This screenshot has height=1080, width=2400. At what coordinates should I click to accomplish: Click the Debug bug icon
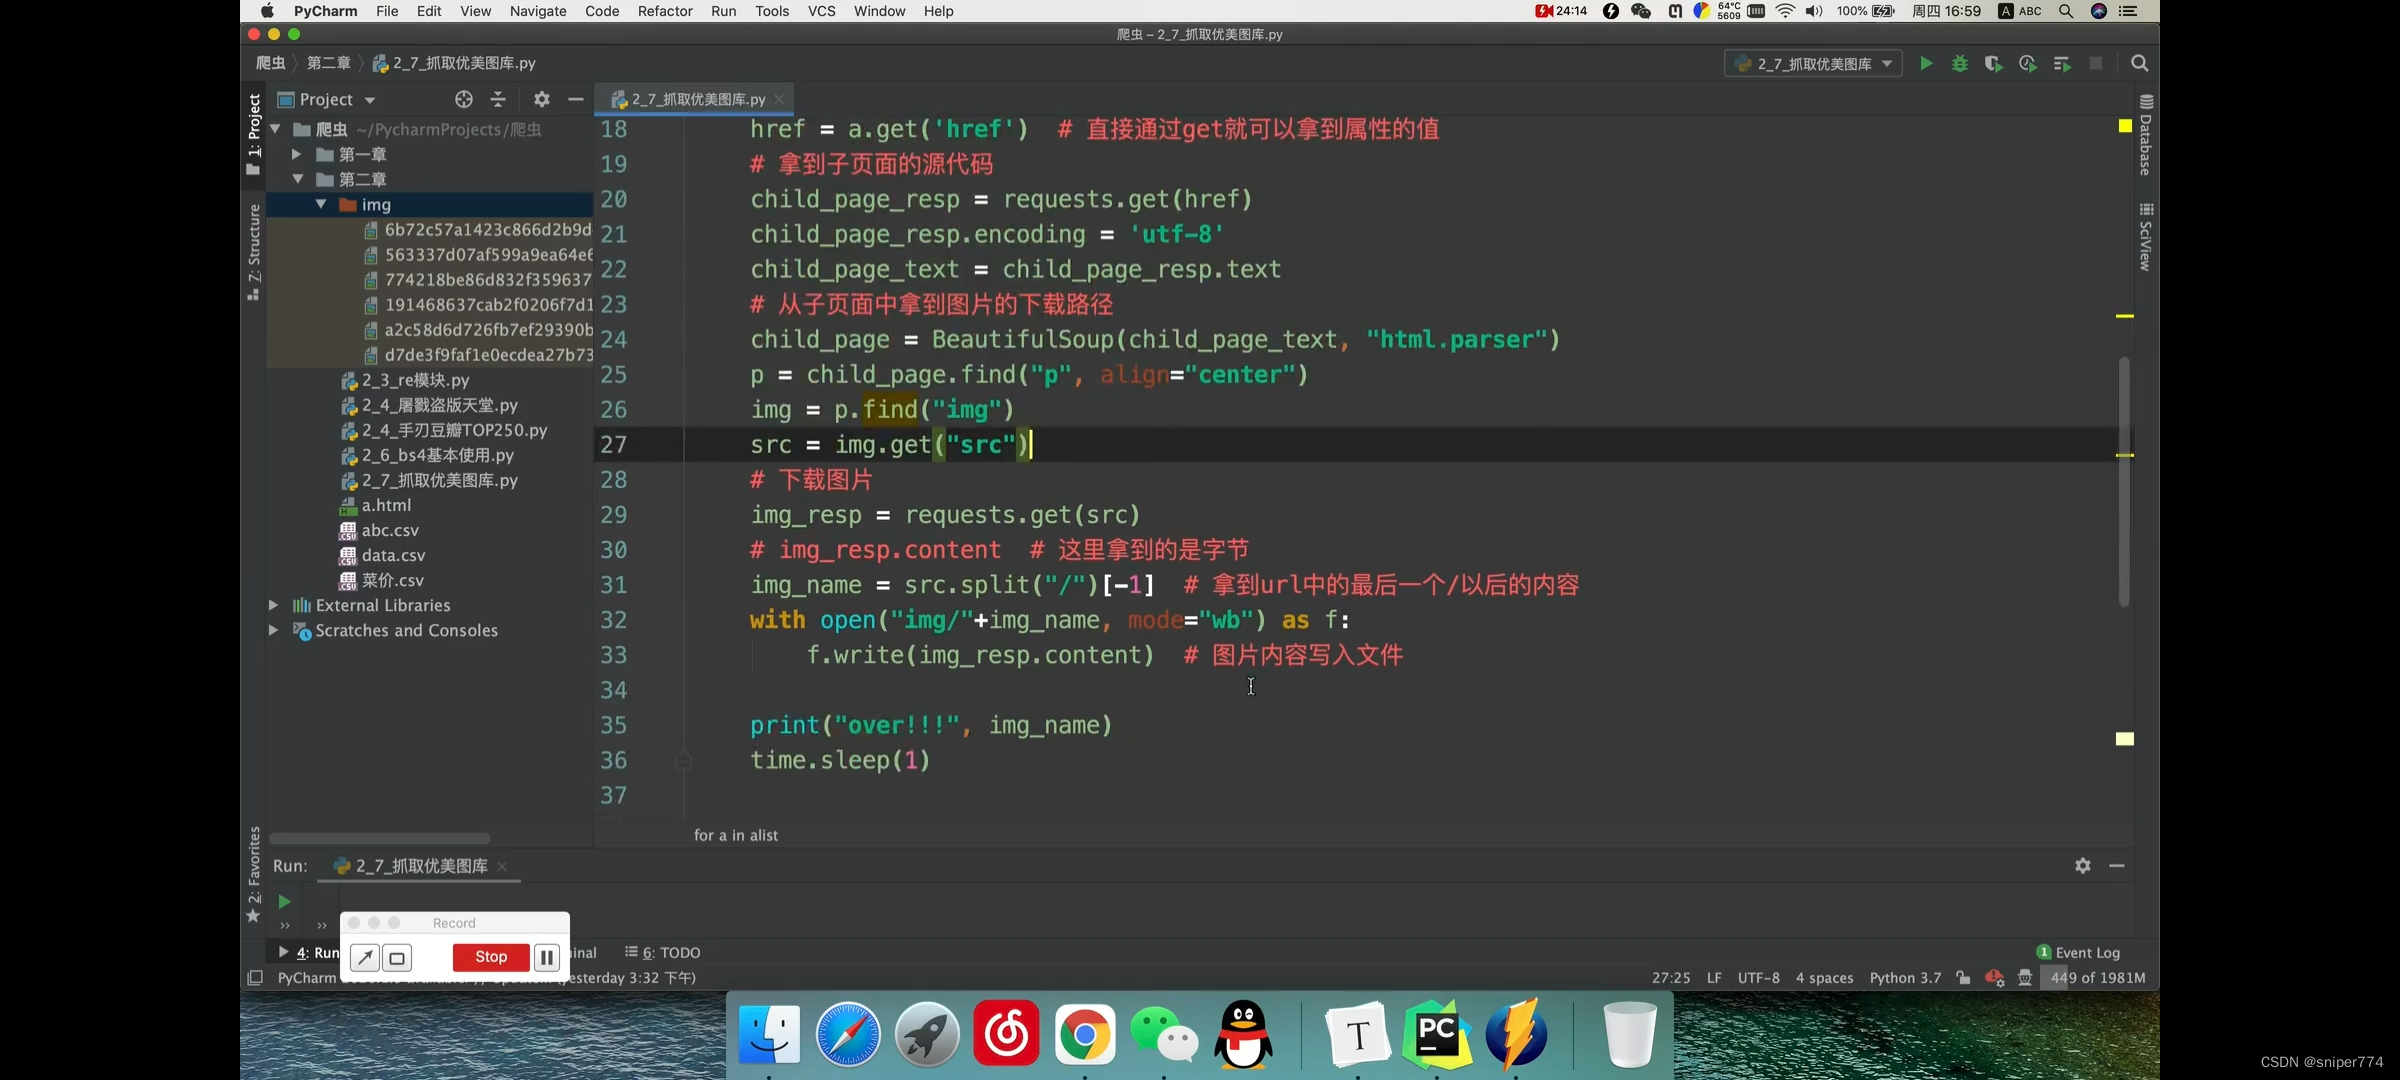[1960, 64]
